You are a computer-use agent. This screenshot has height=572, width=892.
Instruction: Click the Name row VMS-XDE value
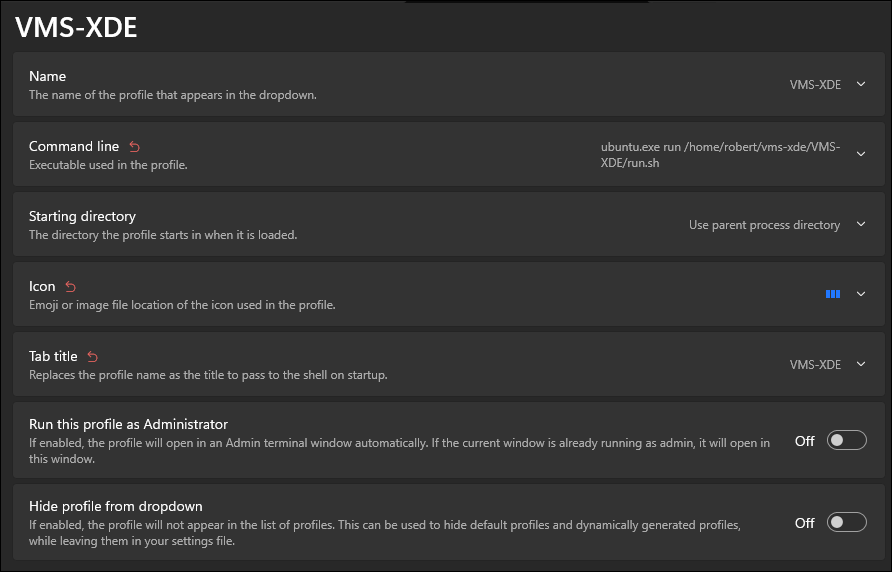(815, 85)
